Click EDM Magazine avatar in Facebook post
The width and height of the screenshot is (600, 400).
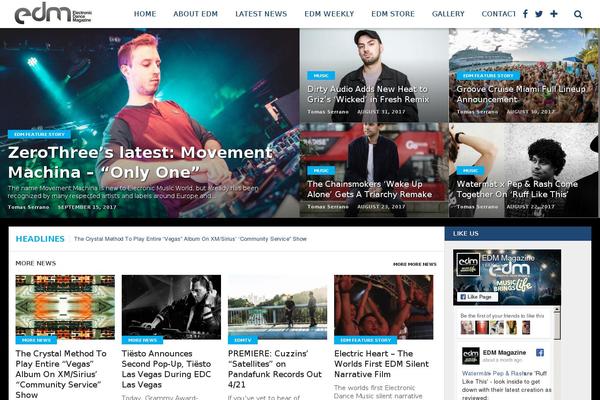coord(471,356)
